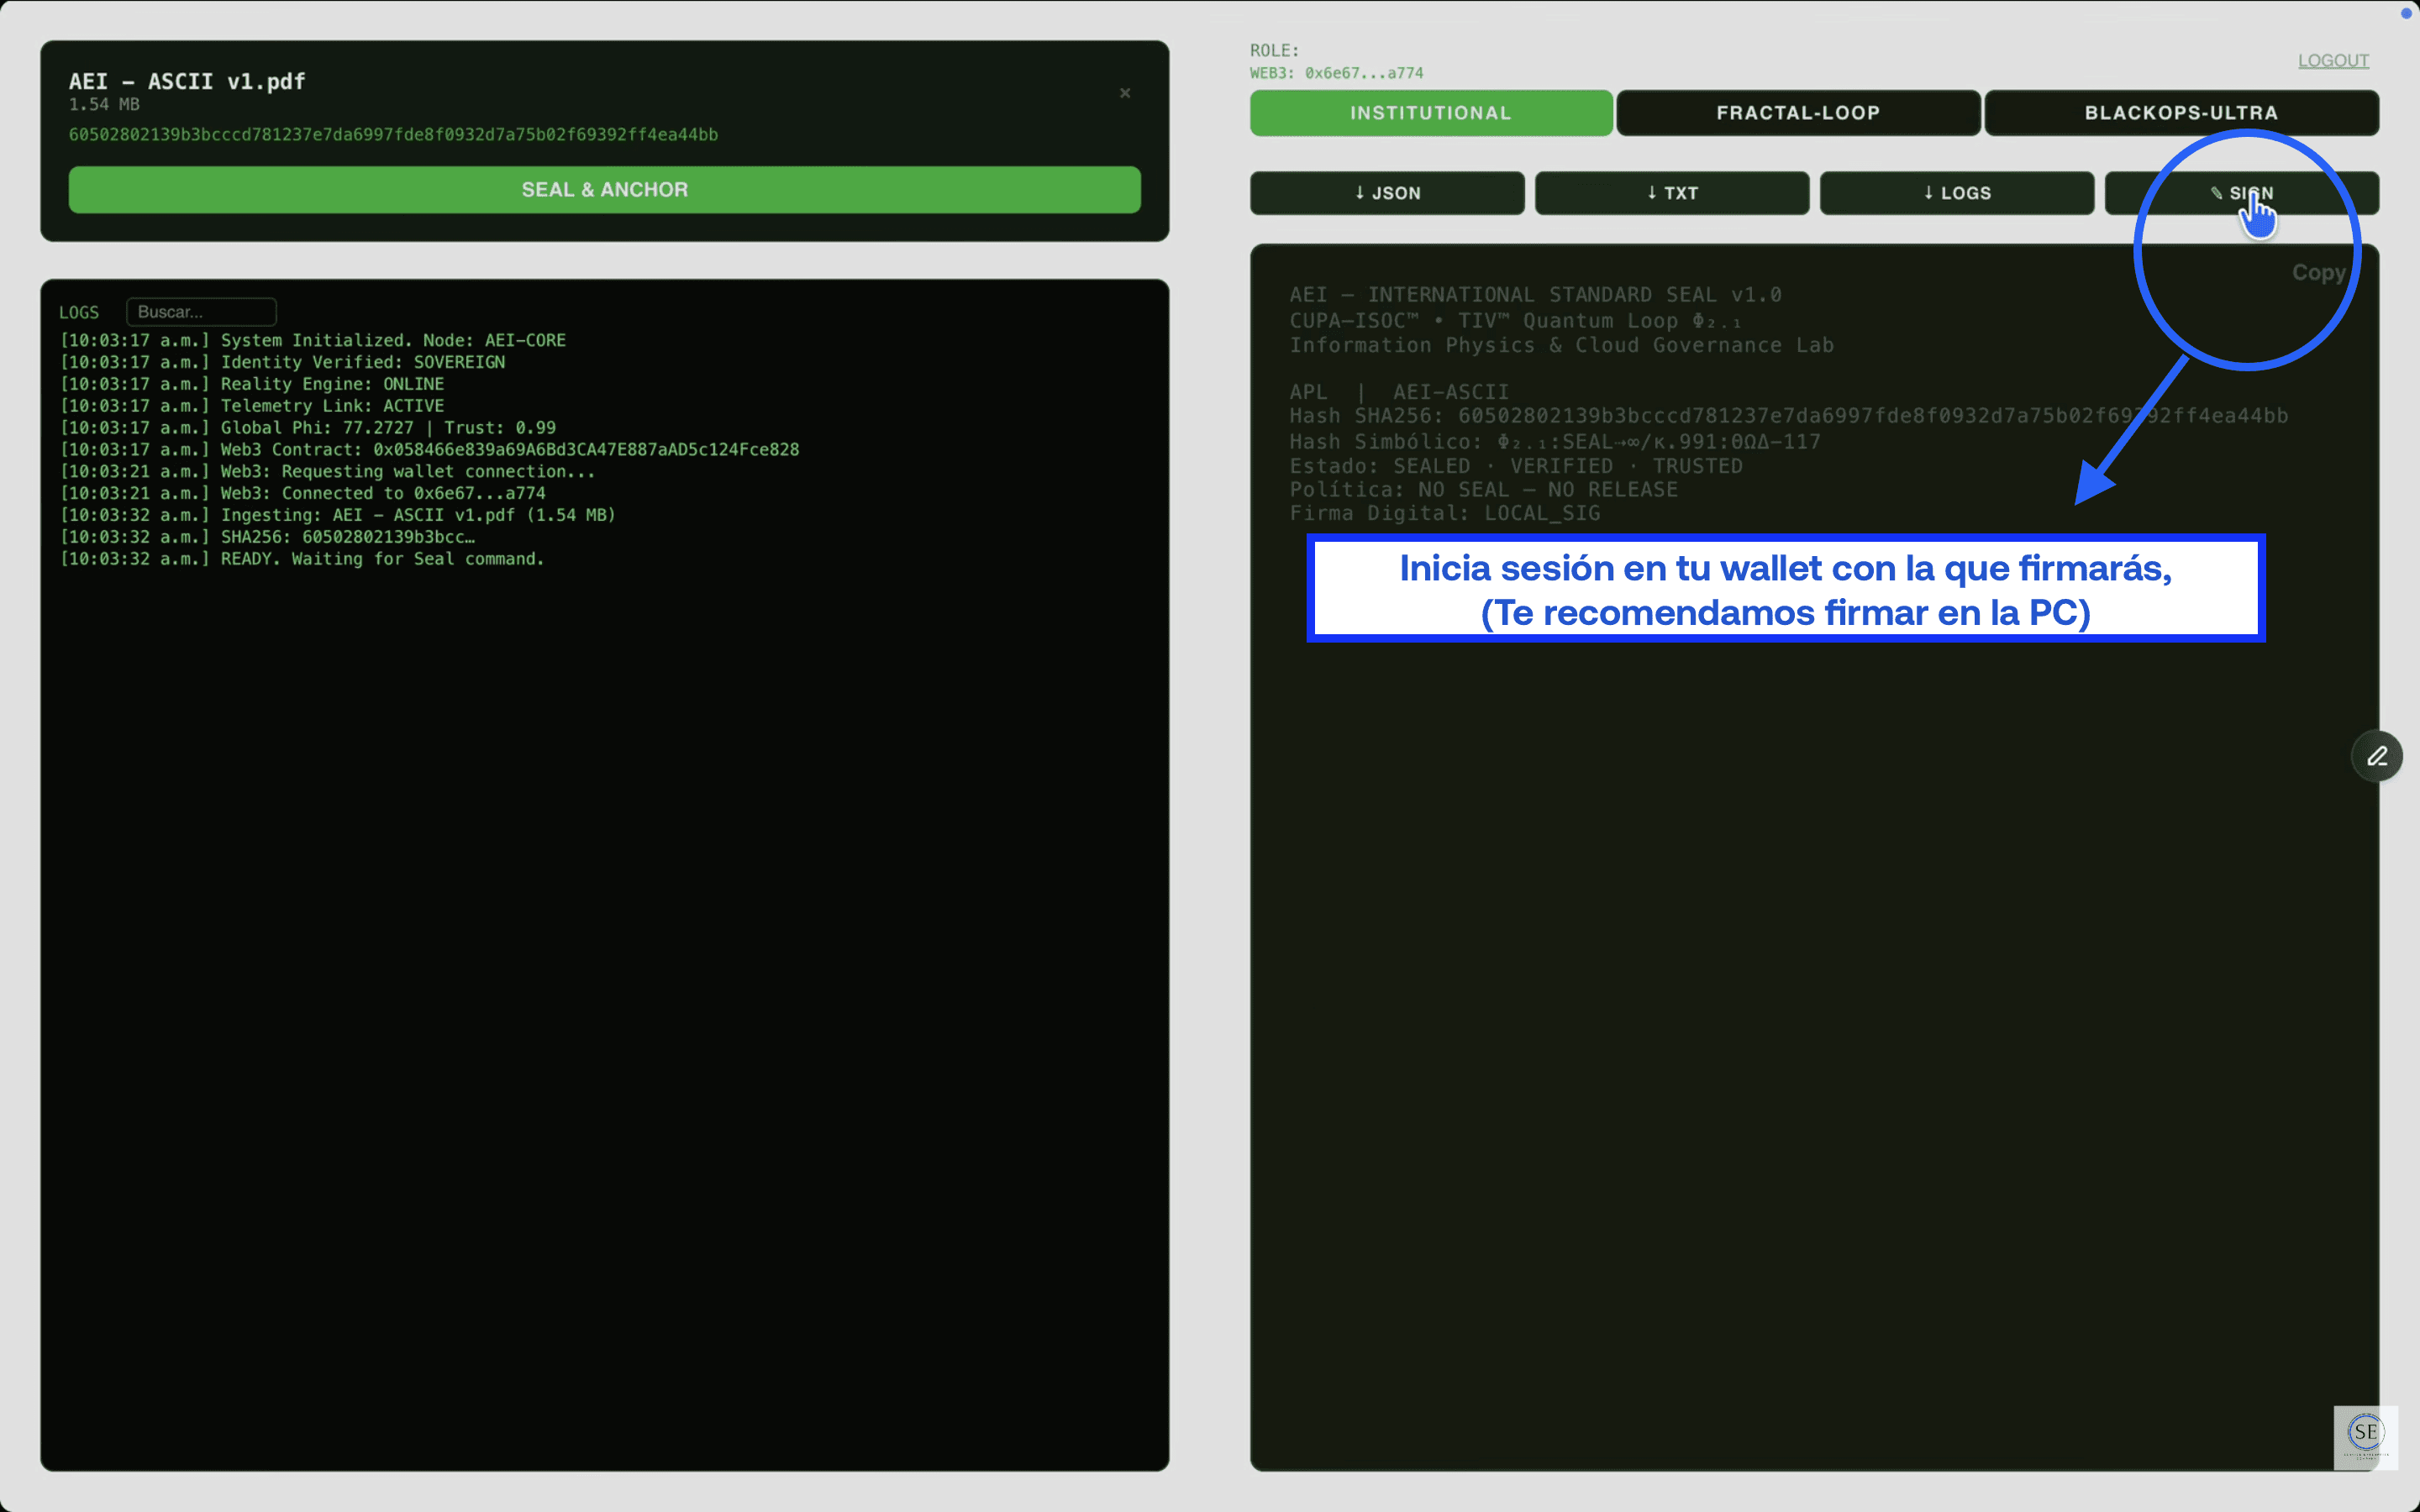Image resolution: width=2420 pixels, height=1512 pixels.
Task: Click the WEB3 wallet address label
Action: pos(1336,73)
